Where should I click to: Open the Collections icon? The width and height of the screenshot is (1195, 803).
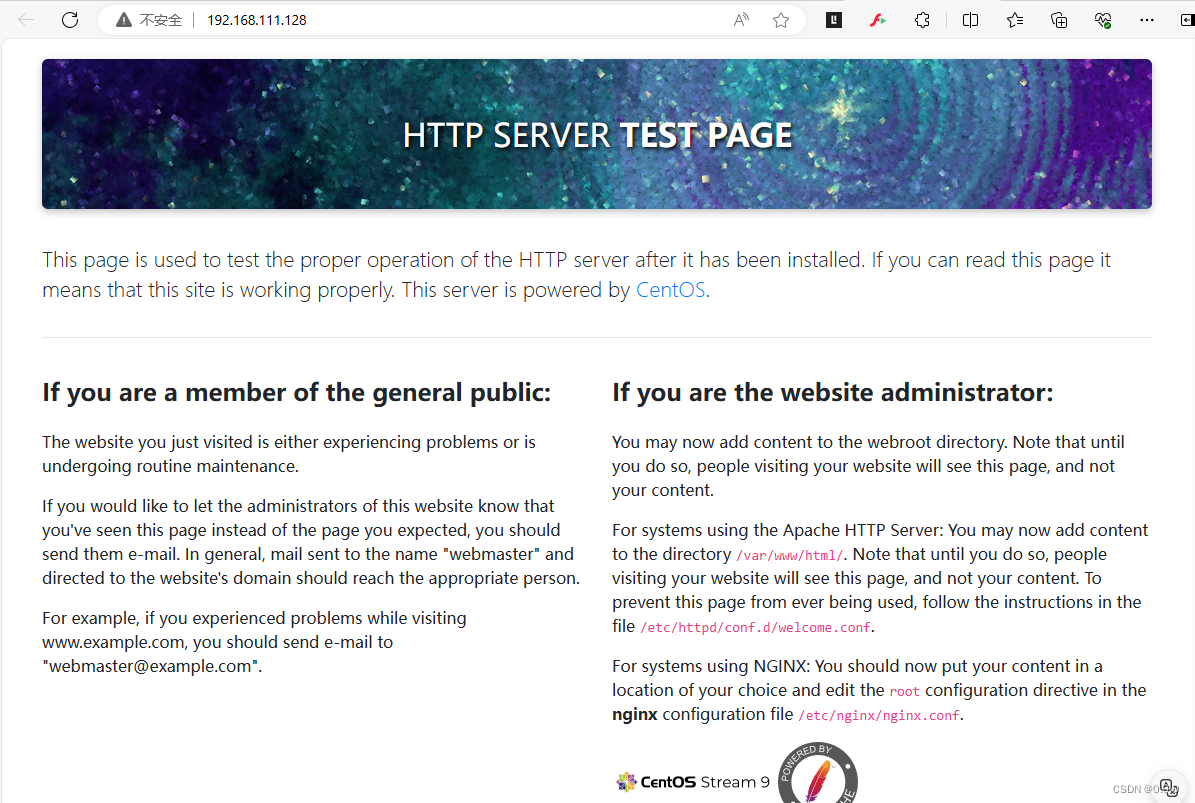[x=1059, y=21]
